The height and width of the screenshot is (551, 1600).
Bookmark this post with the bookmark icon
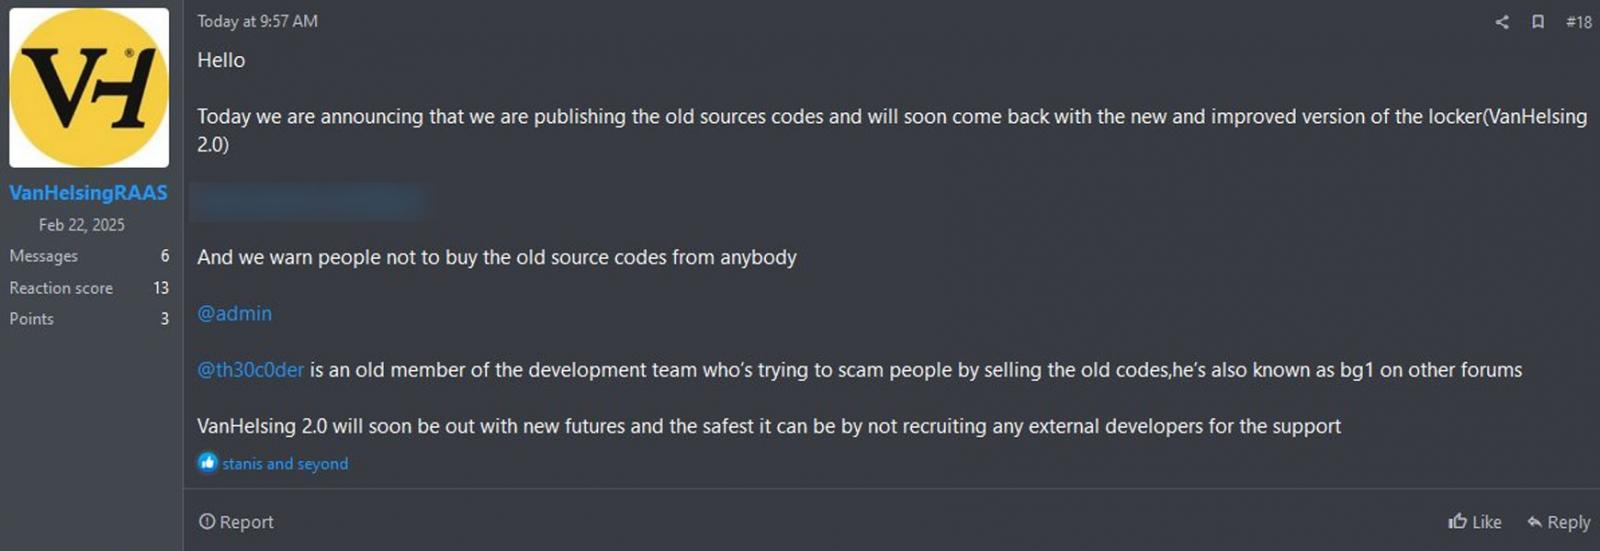1538,22
